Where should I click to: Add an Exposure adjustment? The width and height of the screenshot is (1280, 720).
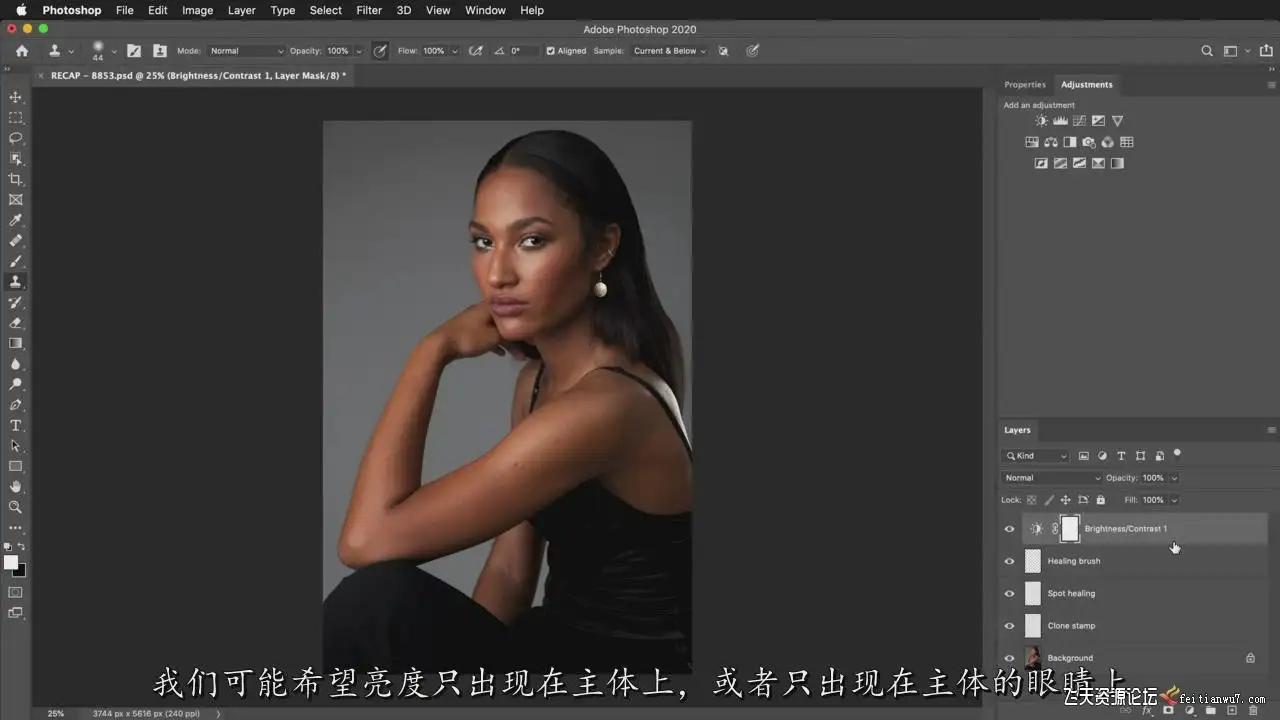(1098, 121)
